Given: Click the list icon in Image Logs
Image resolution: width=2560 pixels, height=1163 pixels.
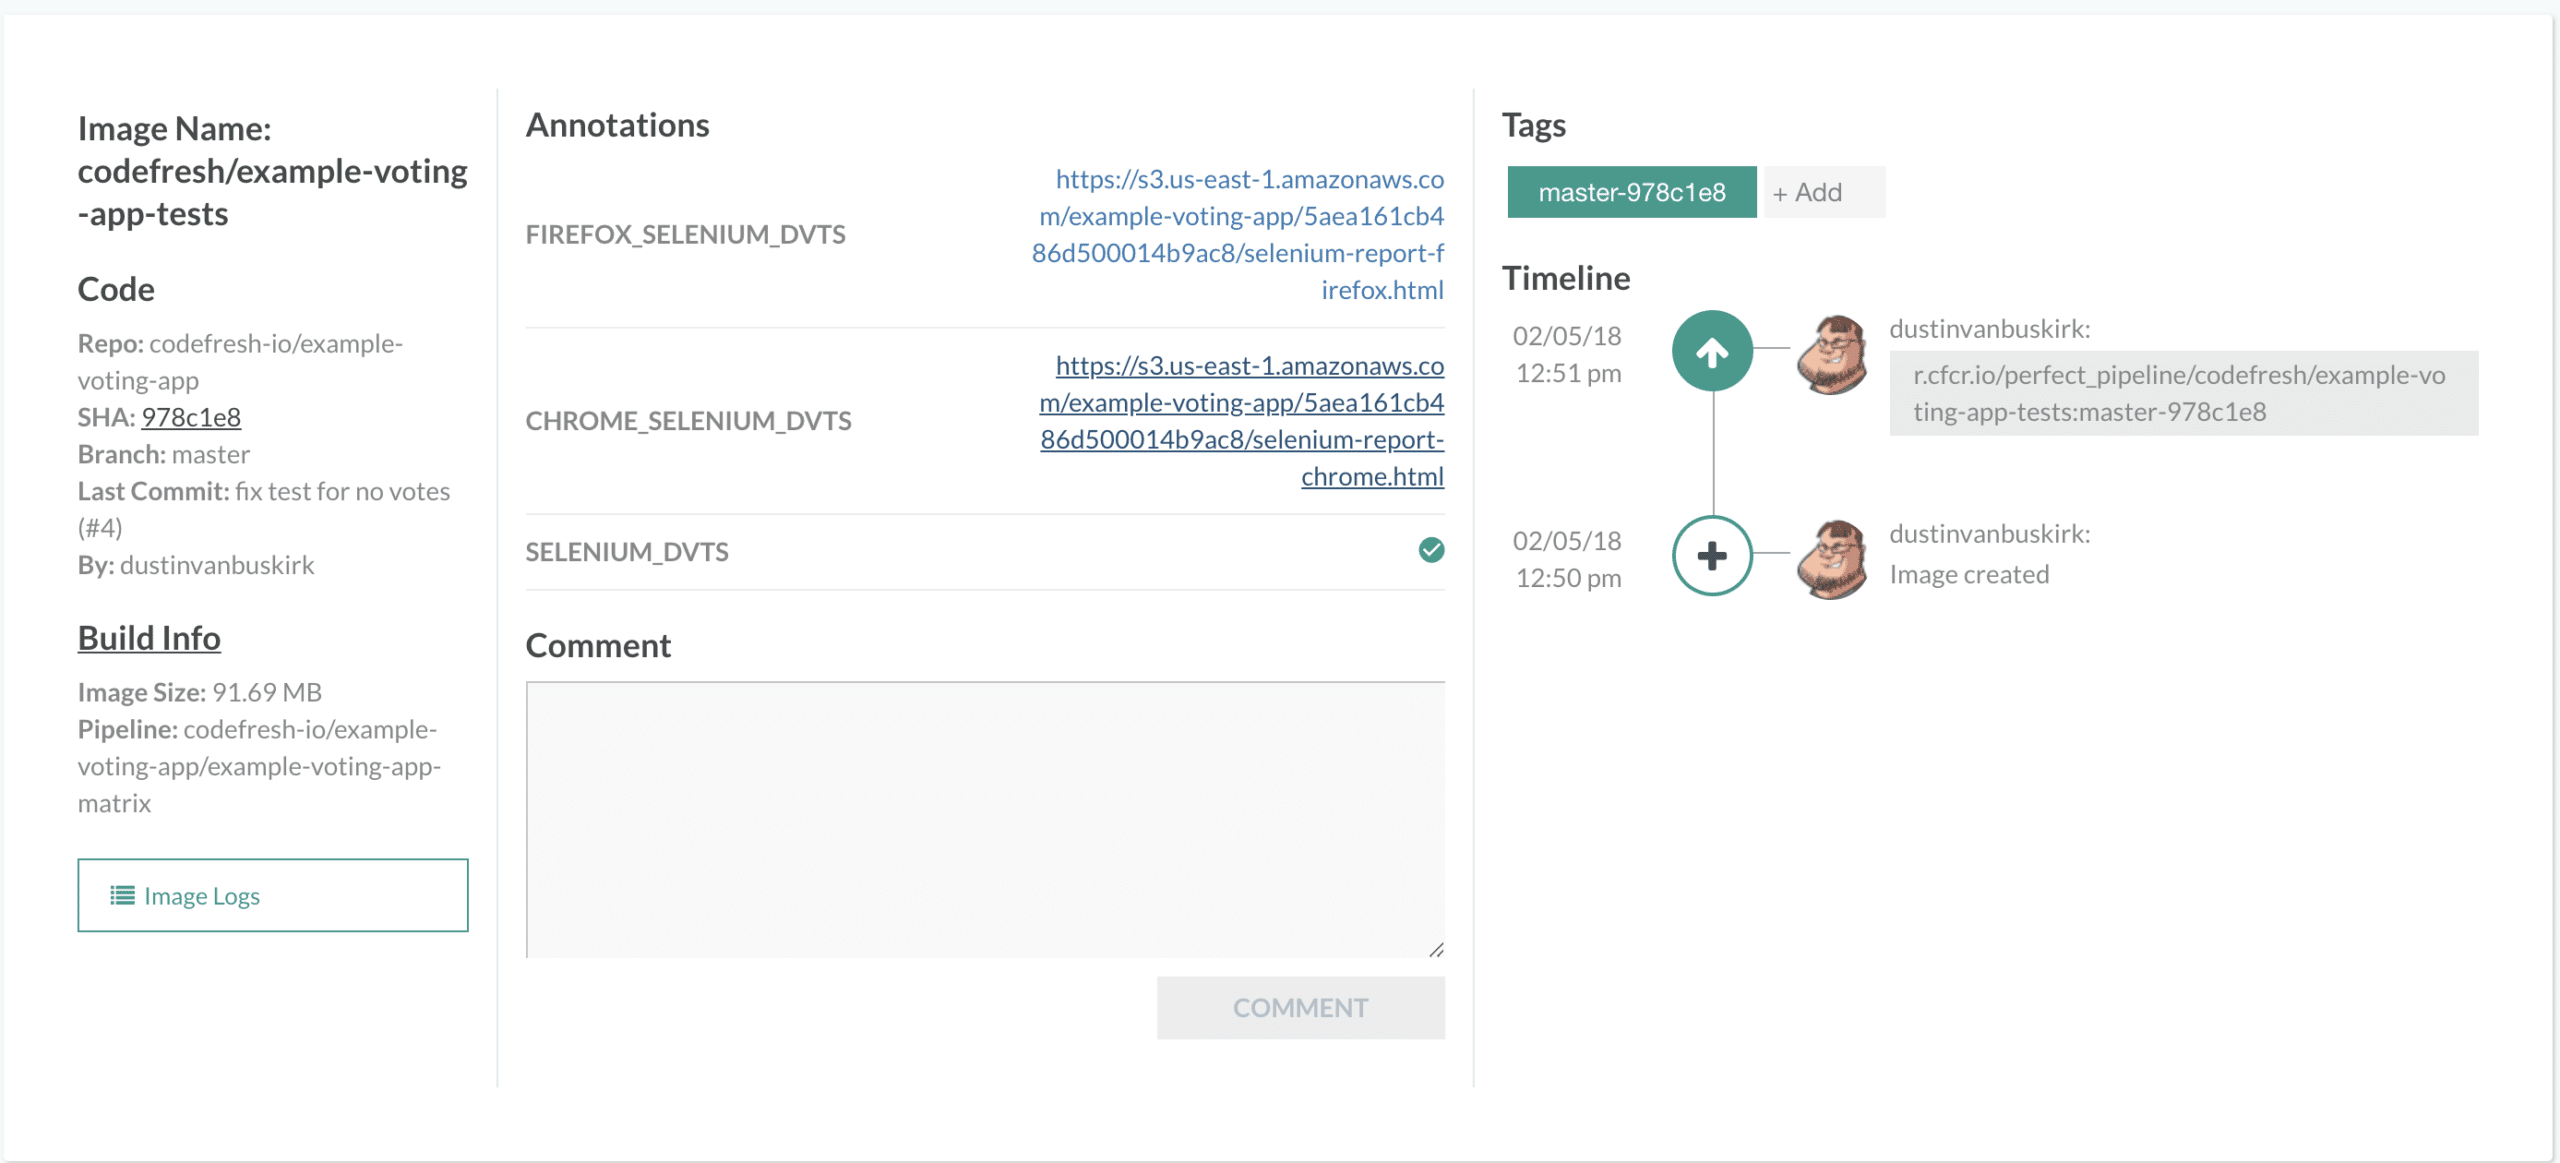Looking at the screenshot, I should tap(122, 895).
